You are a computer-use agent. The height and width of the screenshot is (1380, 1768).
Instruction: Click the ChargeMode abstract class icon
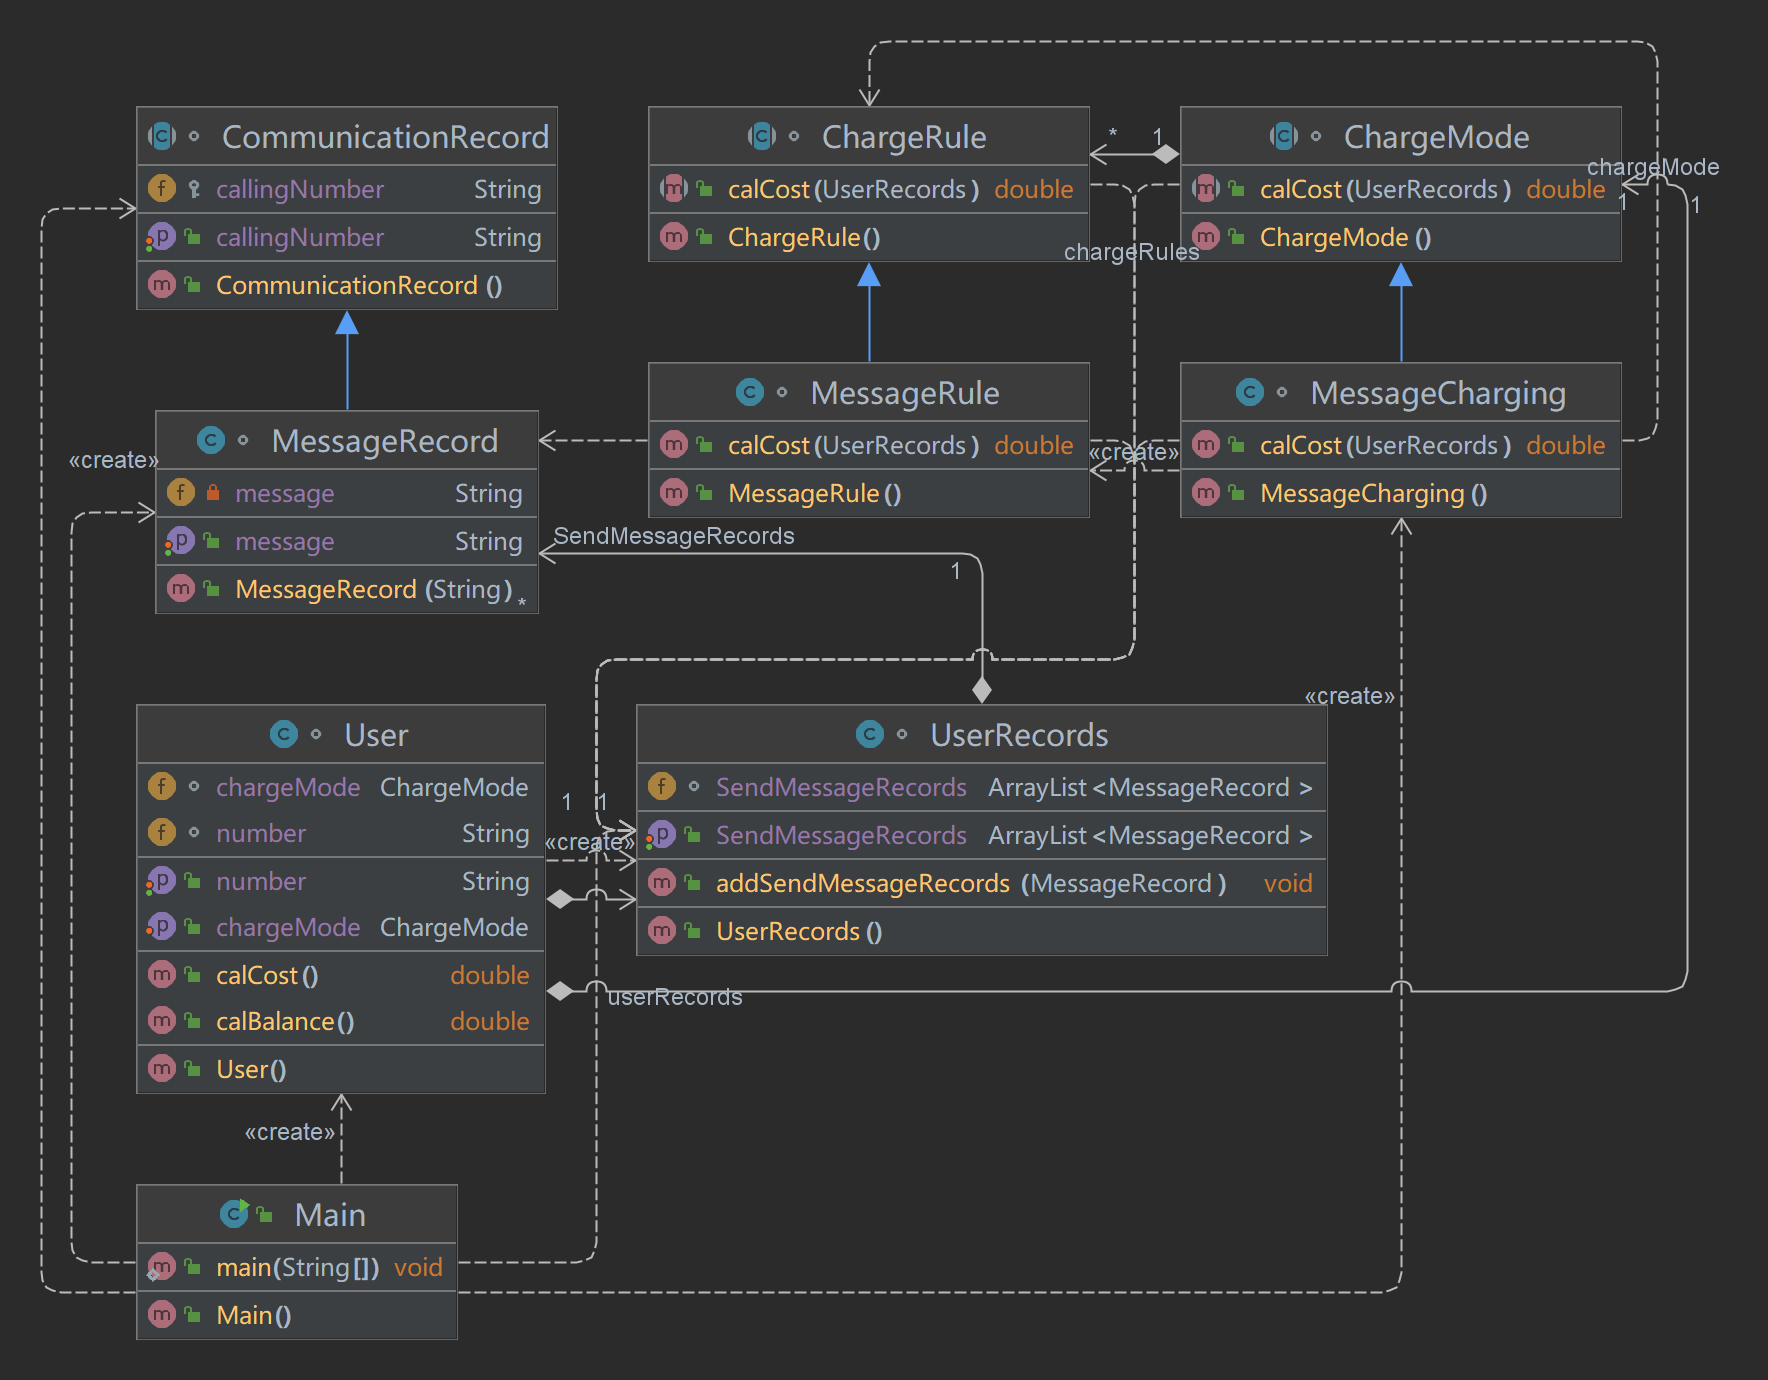[x=1284, y=136]
